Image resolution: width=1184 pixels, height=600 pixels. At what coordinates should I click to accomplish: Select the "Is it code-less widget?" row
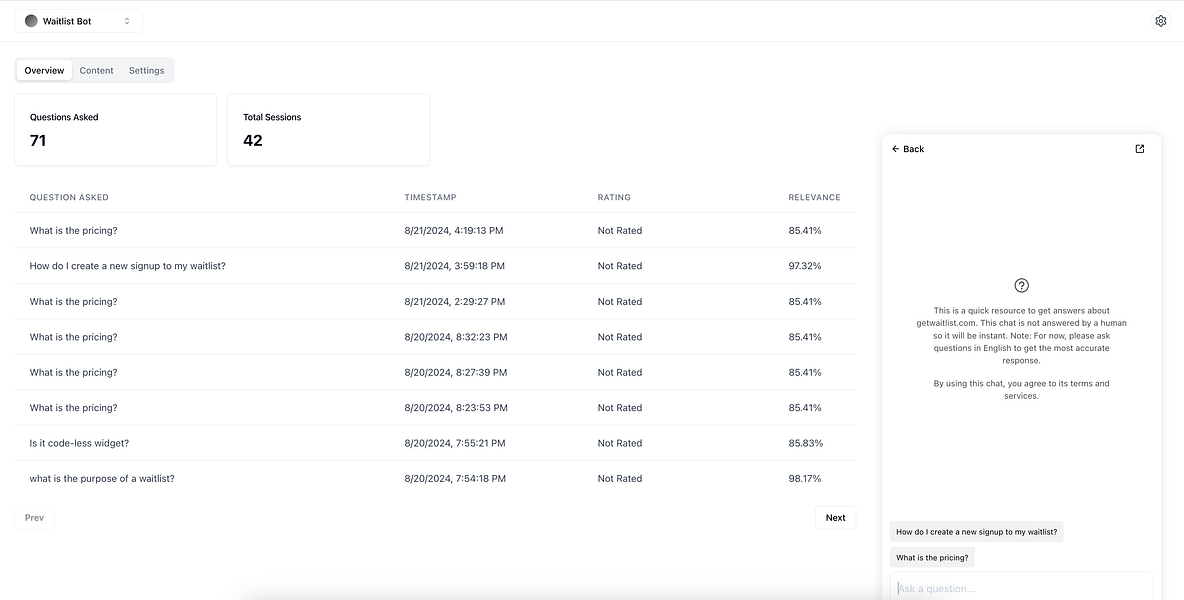435,443
